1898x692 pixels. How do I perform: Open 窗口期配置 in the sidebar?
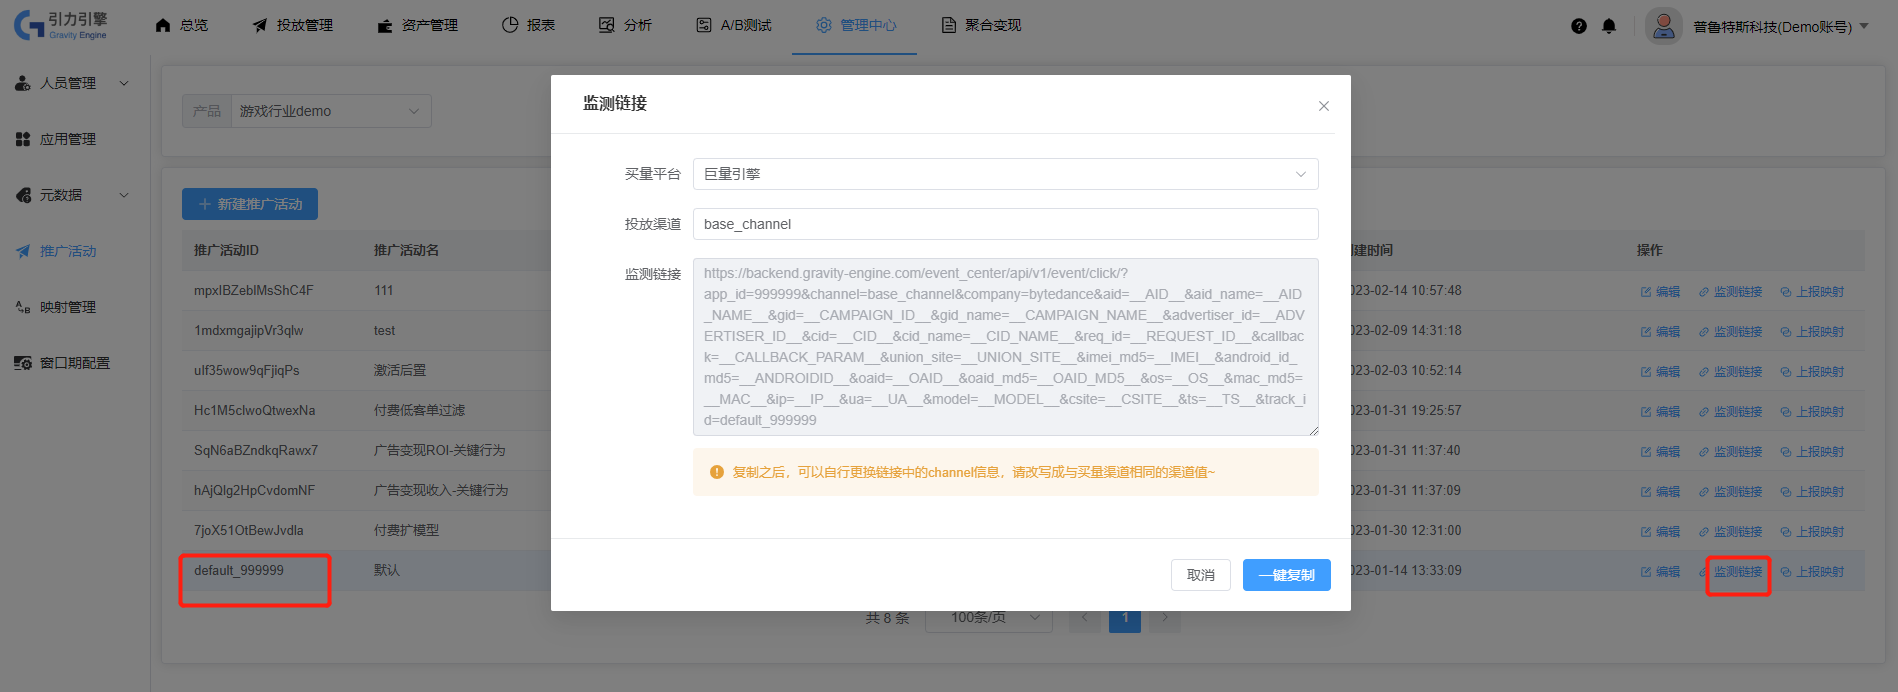(74, 363)
